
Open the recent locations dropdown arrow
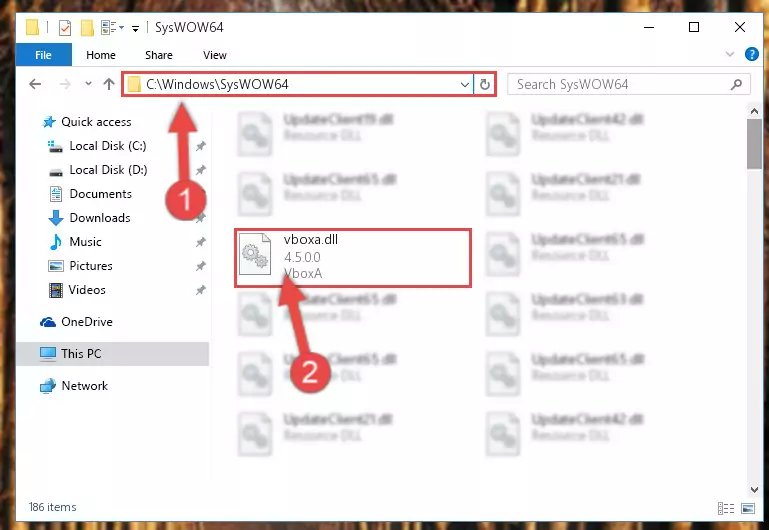click(88, 84)
